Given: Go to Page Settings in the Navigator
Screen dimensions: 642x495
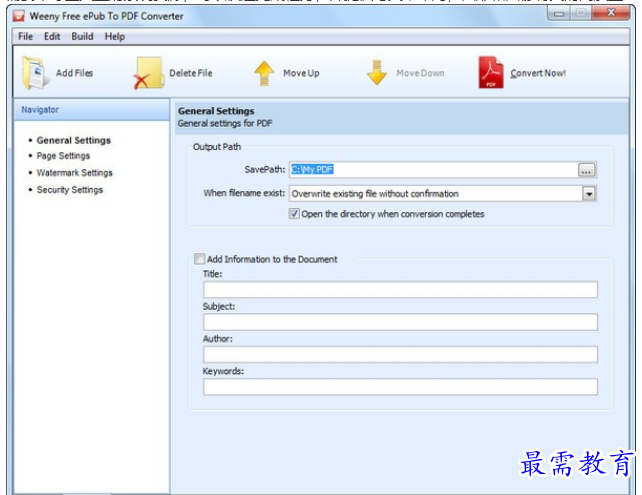Looking at the screenshot, I should point(63,156).
